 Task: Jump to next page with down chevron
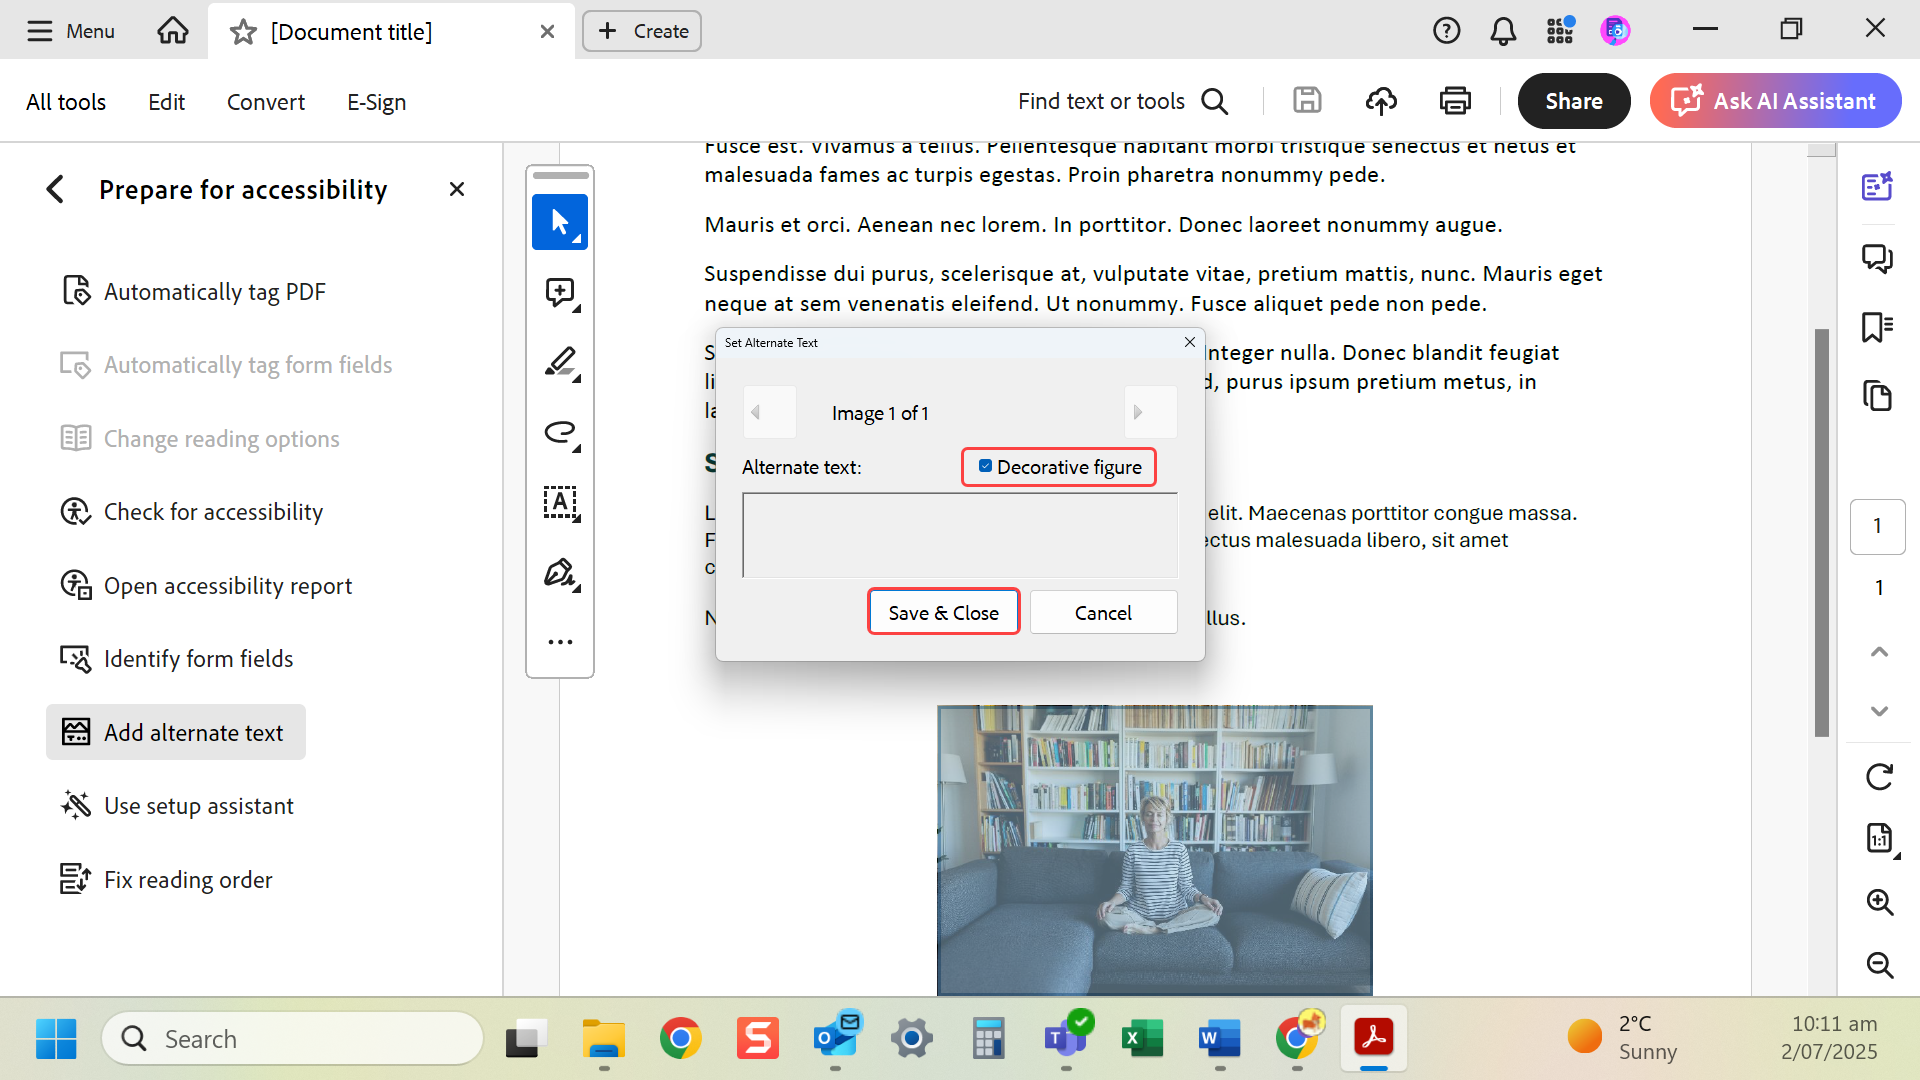click(1879, 711)
